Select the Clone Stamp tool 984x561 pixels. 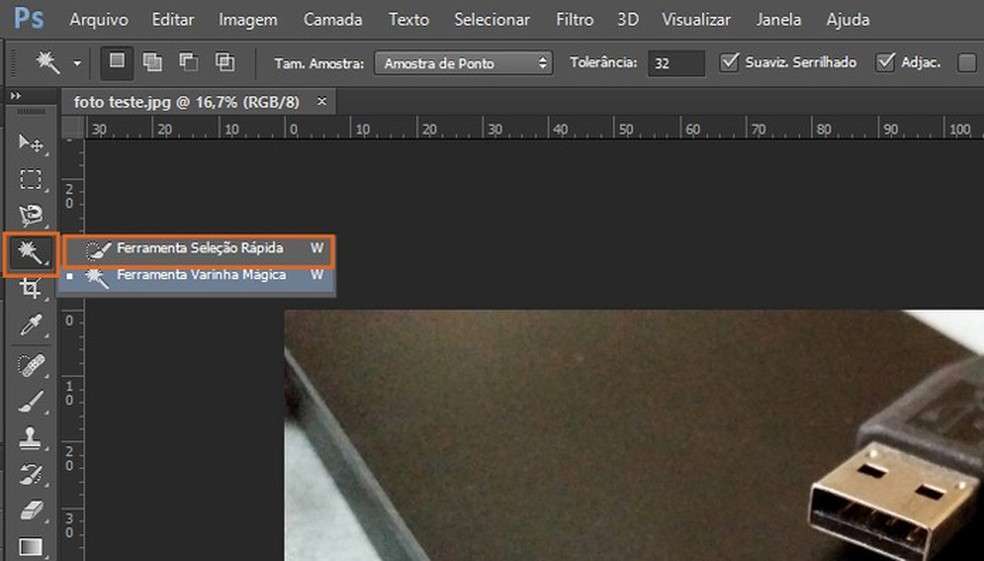tap(31, 437)
